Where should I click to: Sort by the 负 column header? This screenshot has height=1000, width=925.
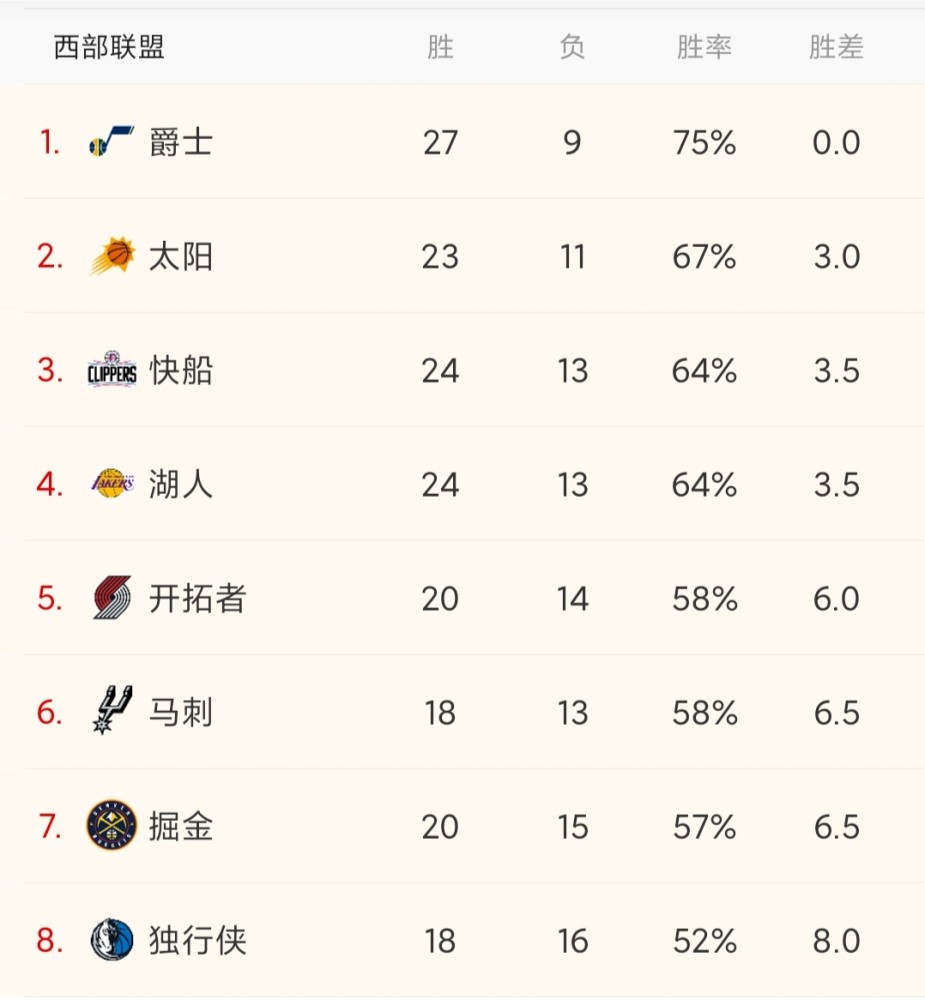click(x=572, y=47)
